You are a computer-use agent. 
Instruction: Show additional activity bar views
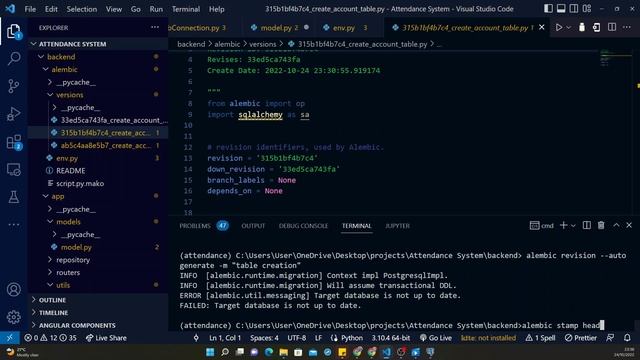[13, 224]
